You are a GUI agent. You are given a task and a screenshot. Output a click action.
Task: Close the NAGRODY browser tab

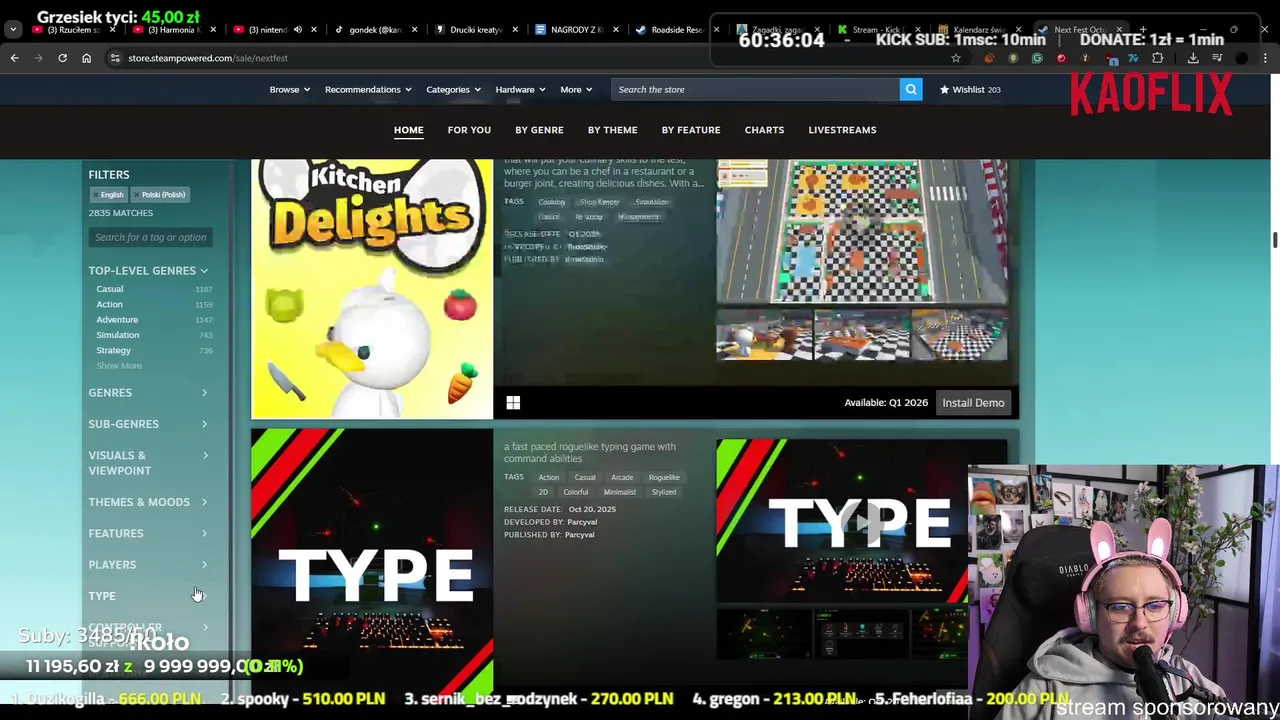click(x=616, y=30)
